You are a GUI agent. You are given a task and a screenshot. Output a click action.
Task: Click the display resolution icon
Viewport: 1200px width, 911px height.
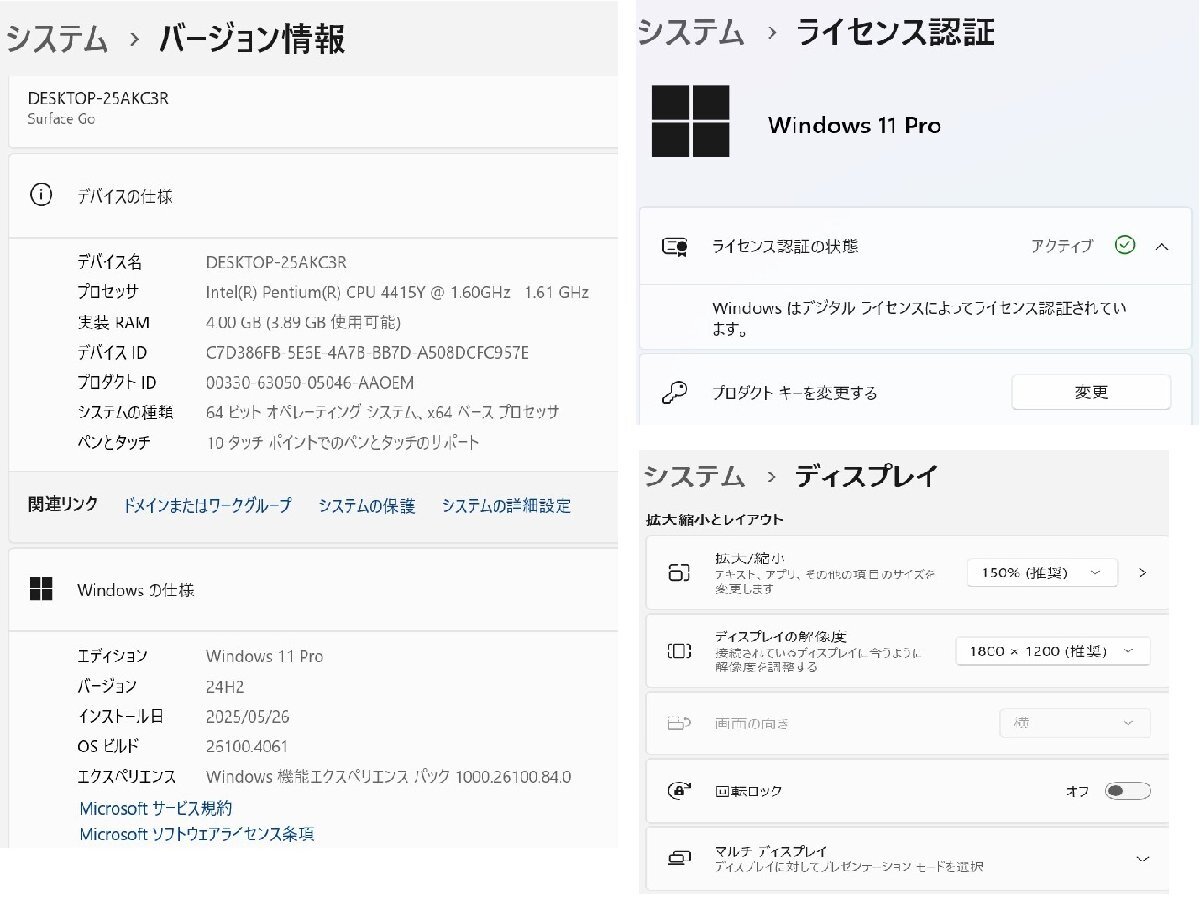(x=680, y=650)
